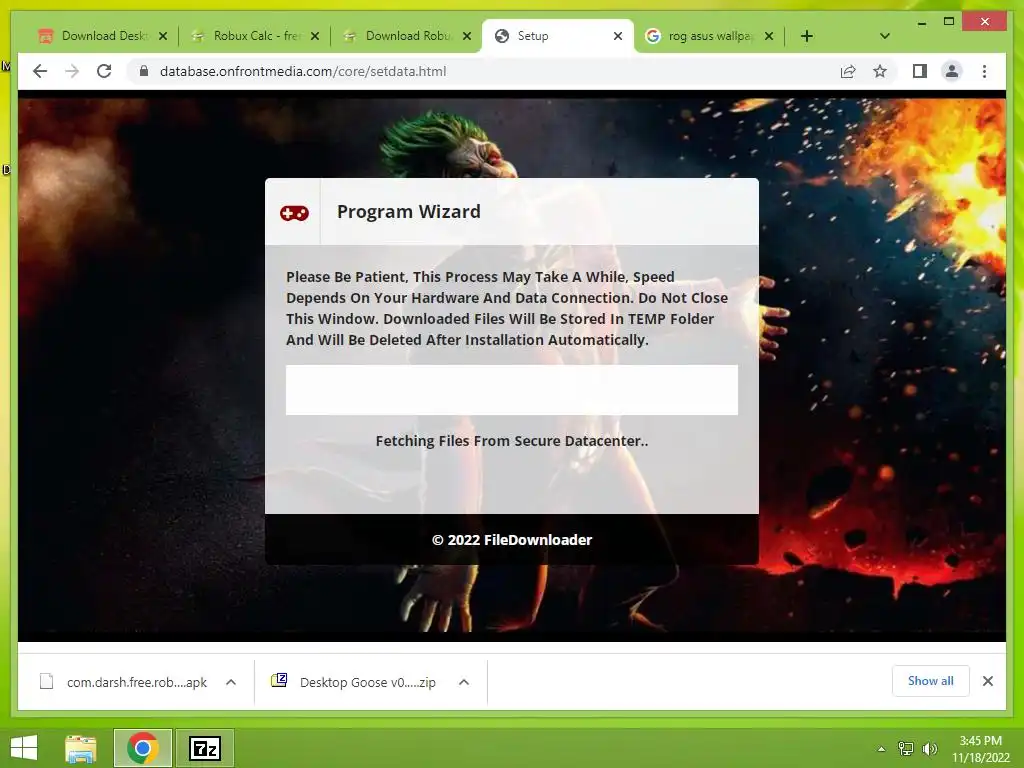Reload the current page
Viewport: 1024px width, 768px height.
pos(104,71)
